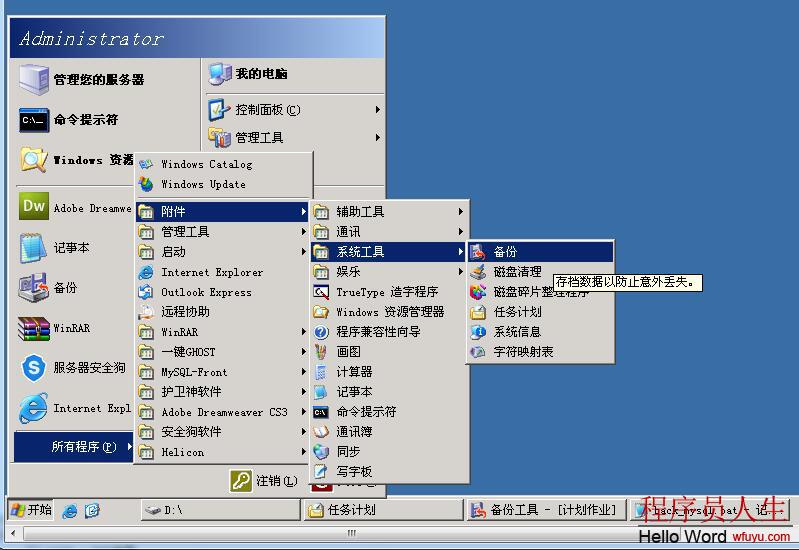Click the 写字板 WordPad icon

coord(321,472)
